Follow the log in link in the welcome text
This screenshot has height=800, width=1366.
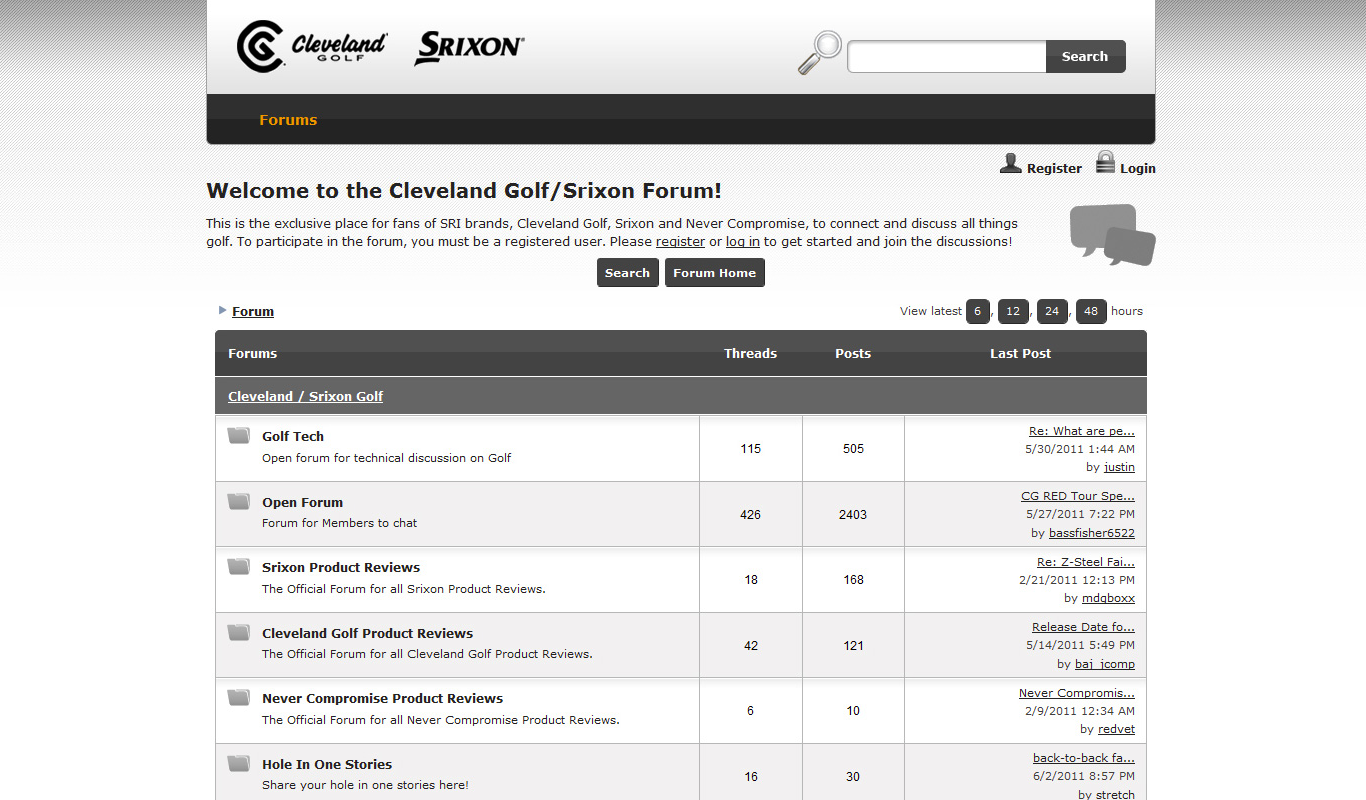point(742,241)
